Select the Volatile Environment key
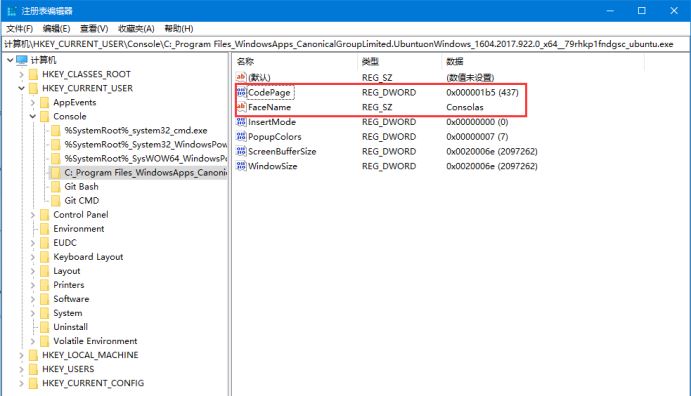 click(95, 341)
